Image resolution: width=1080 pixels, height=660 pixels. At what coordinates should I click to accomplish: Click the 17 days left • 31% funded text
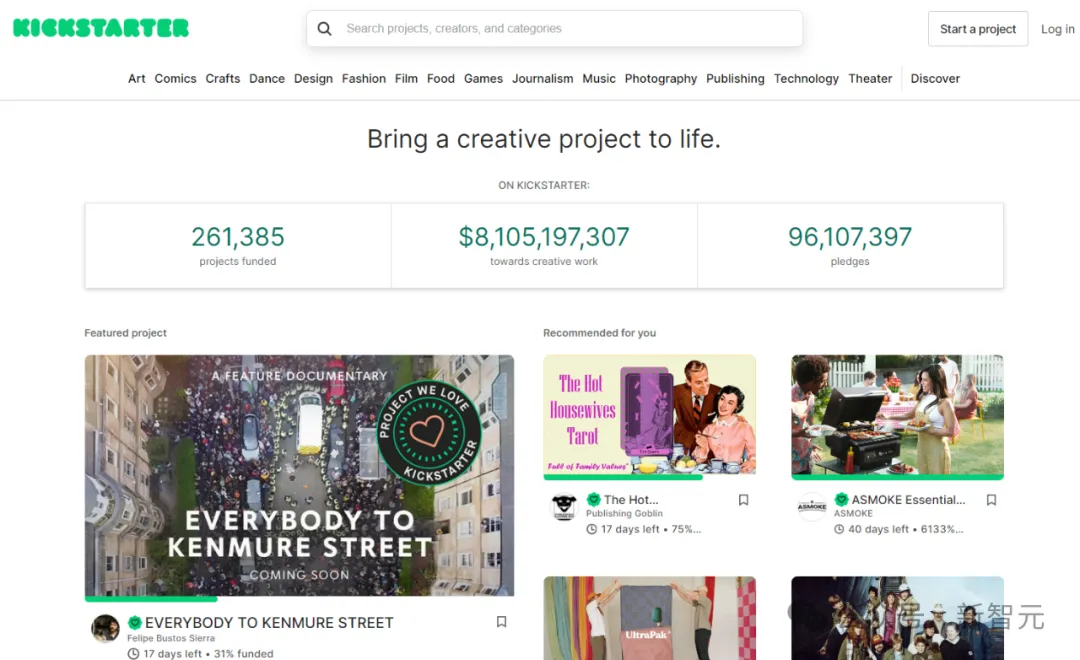pos(208,654)
